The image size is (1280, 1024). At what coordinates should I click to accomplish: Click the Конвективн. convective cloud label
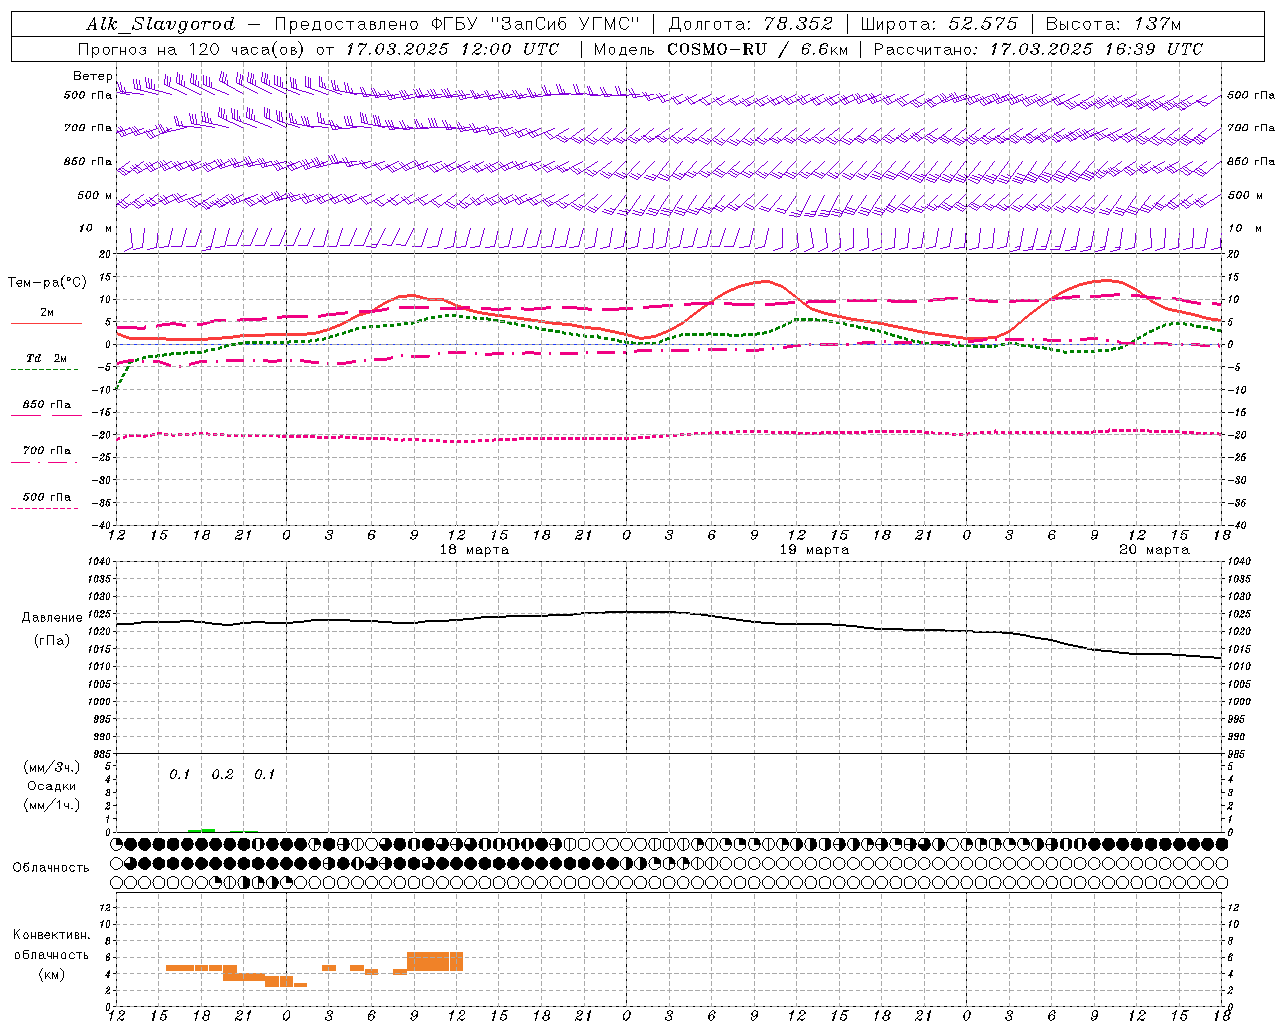[x=52, y=935]
